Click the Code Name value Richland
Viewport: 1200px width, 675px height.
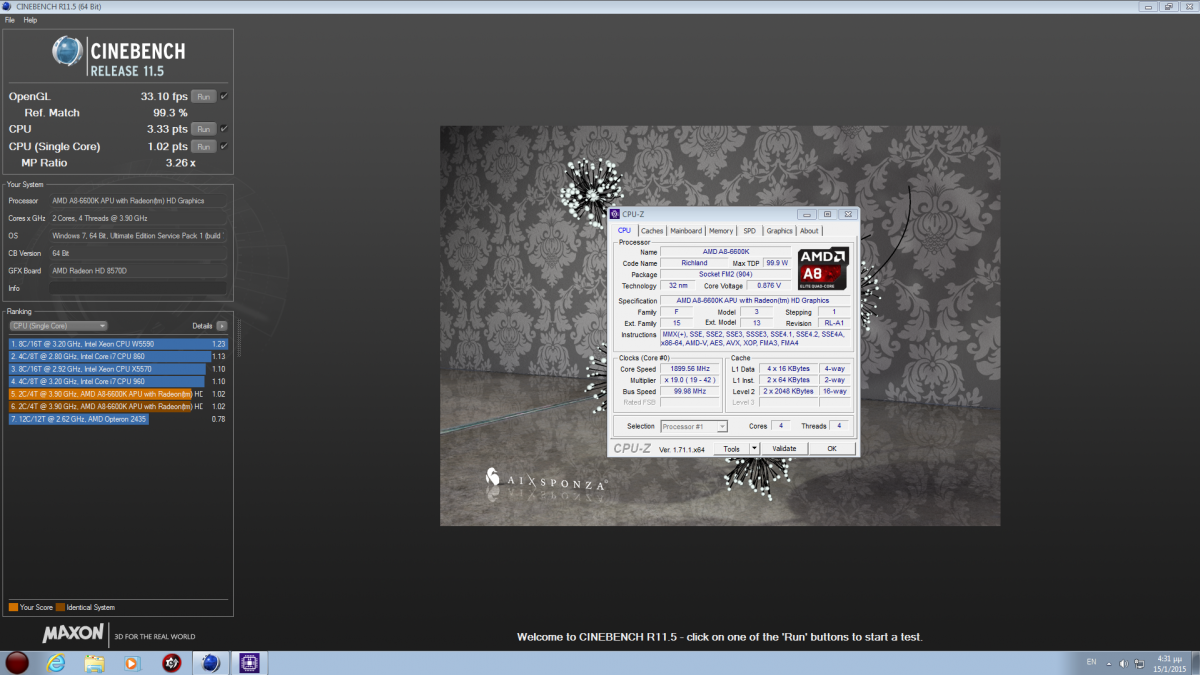coord(694,263)
